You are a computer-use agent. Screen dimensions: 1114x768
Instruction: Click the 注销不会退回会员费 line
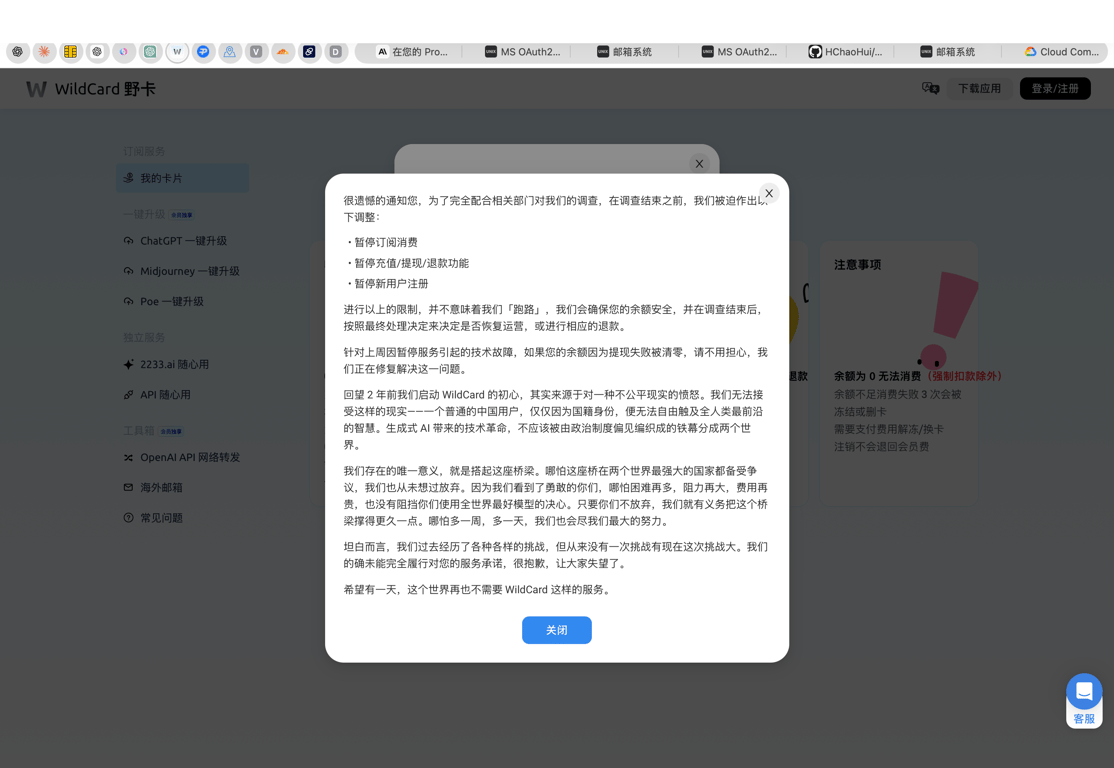882,447
